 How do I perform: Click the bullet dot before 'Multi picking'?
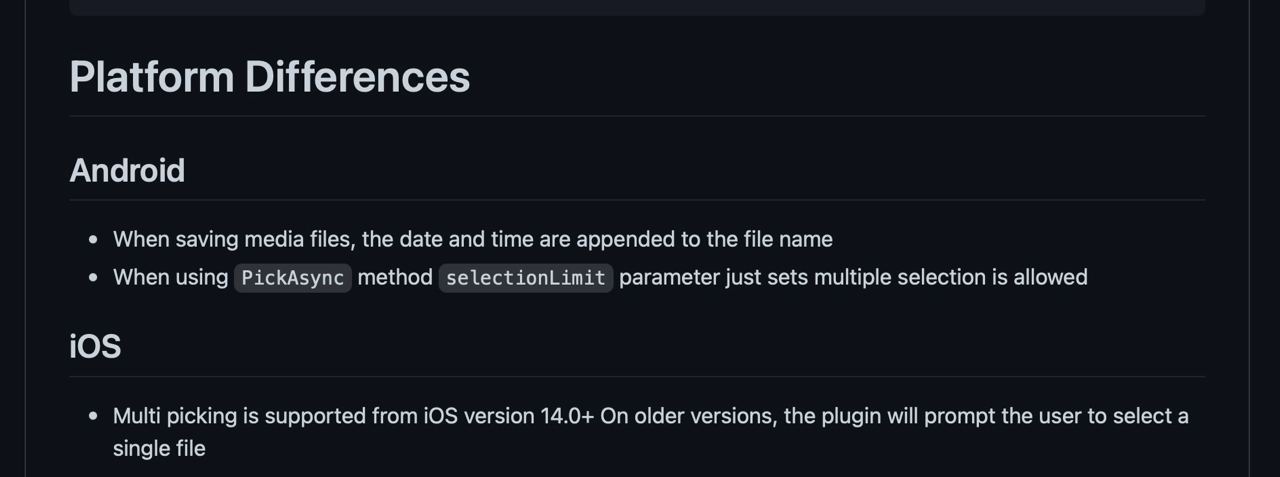(93, 416)
